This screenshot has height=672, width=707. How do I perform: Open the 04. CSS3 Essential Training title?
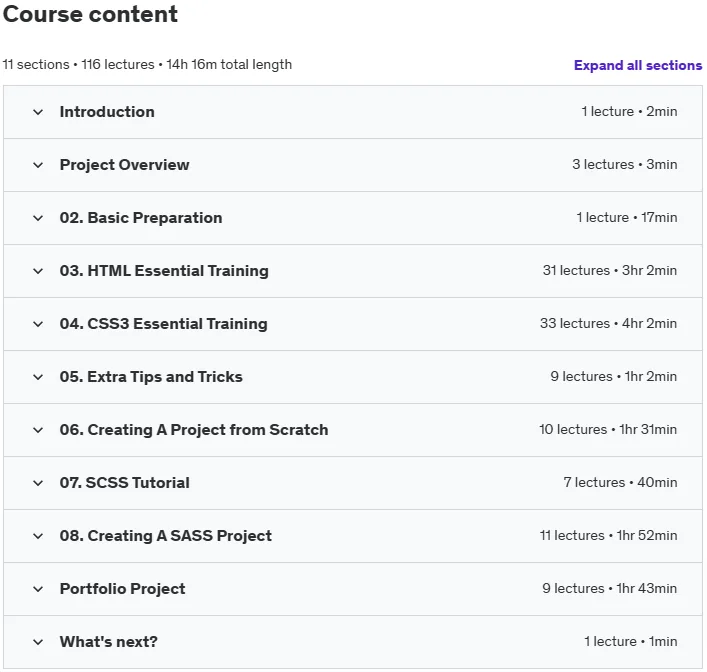(164, 324)
